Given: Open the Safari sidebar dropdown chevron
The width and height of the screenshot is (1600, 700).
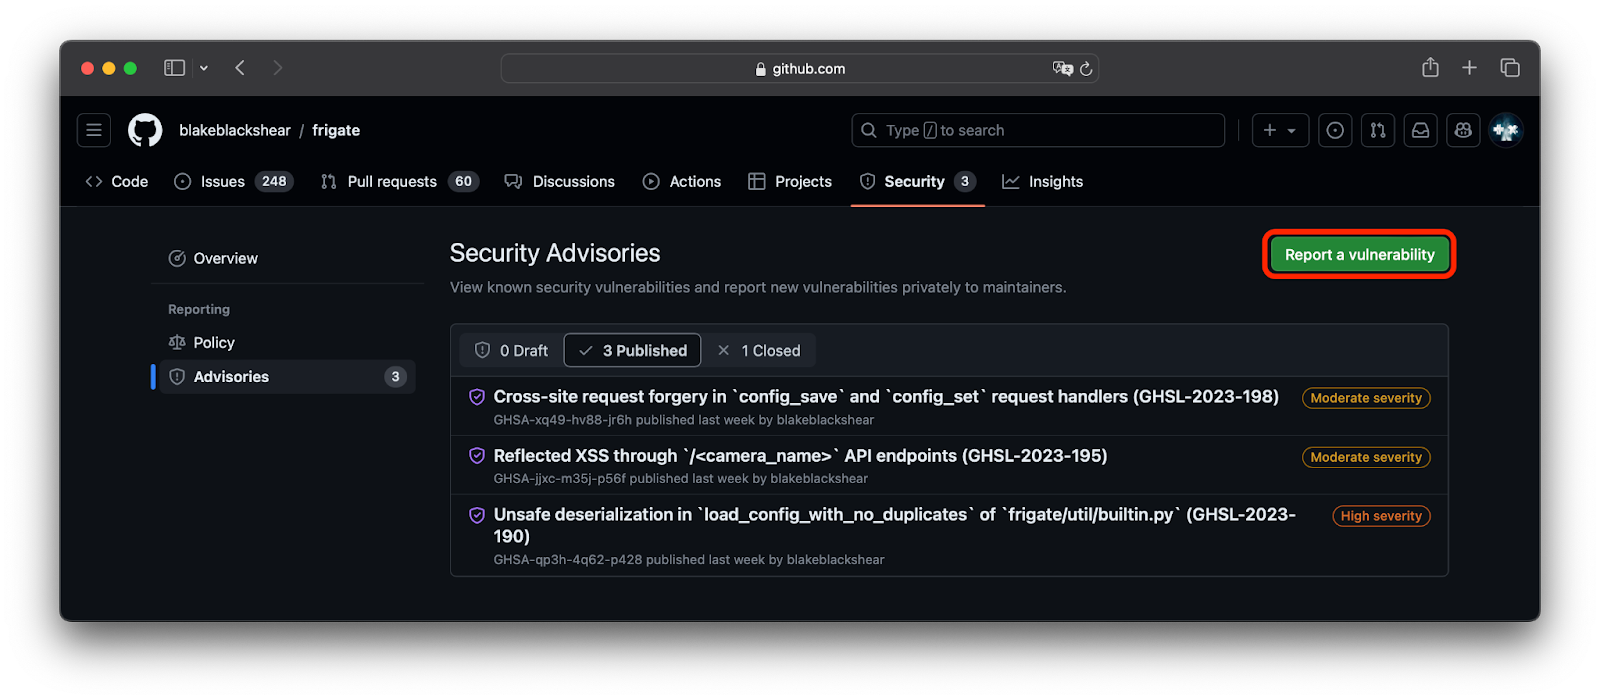Looking at the screenshot, I should [204, 68].
